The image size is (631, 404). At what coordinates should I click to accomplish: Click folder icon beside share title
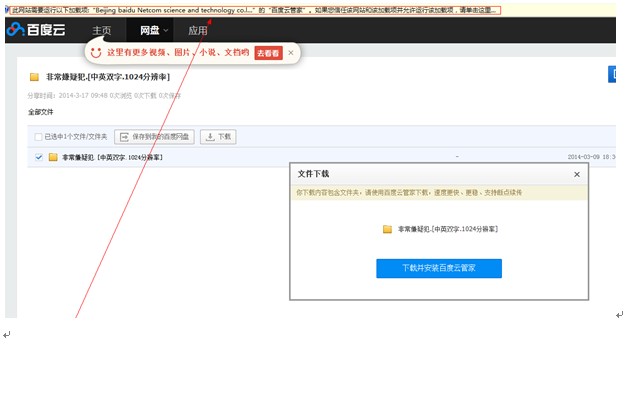34,77
